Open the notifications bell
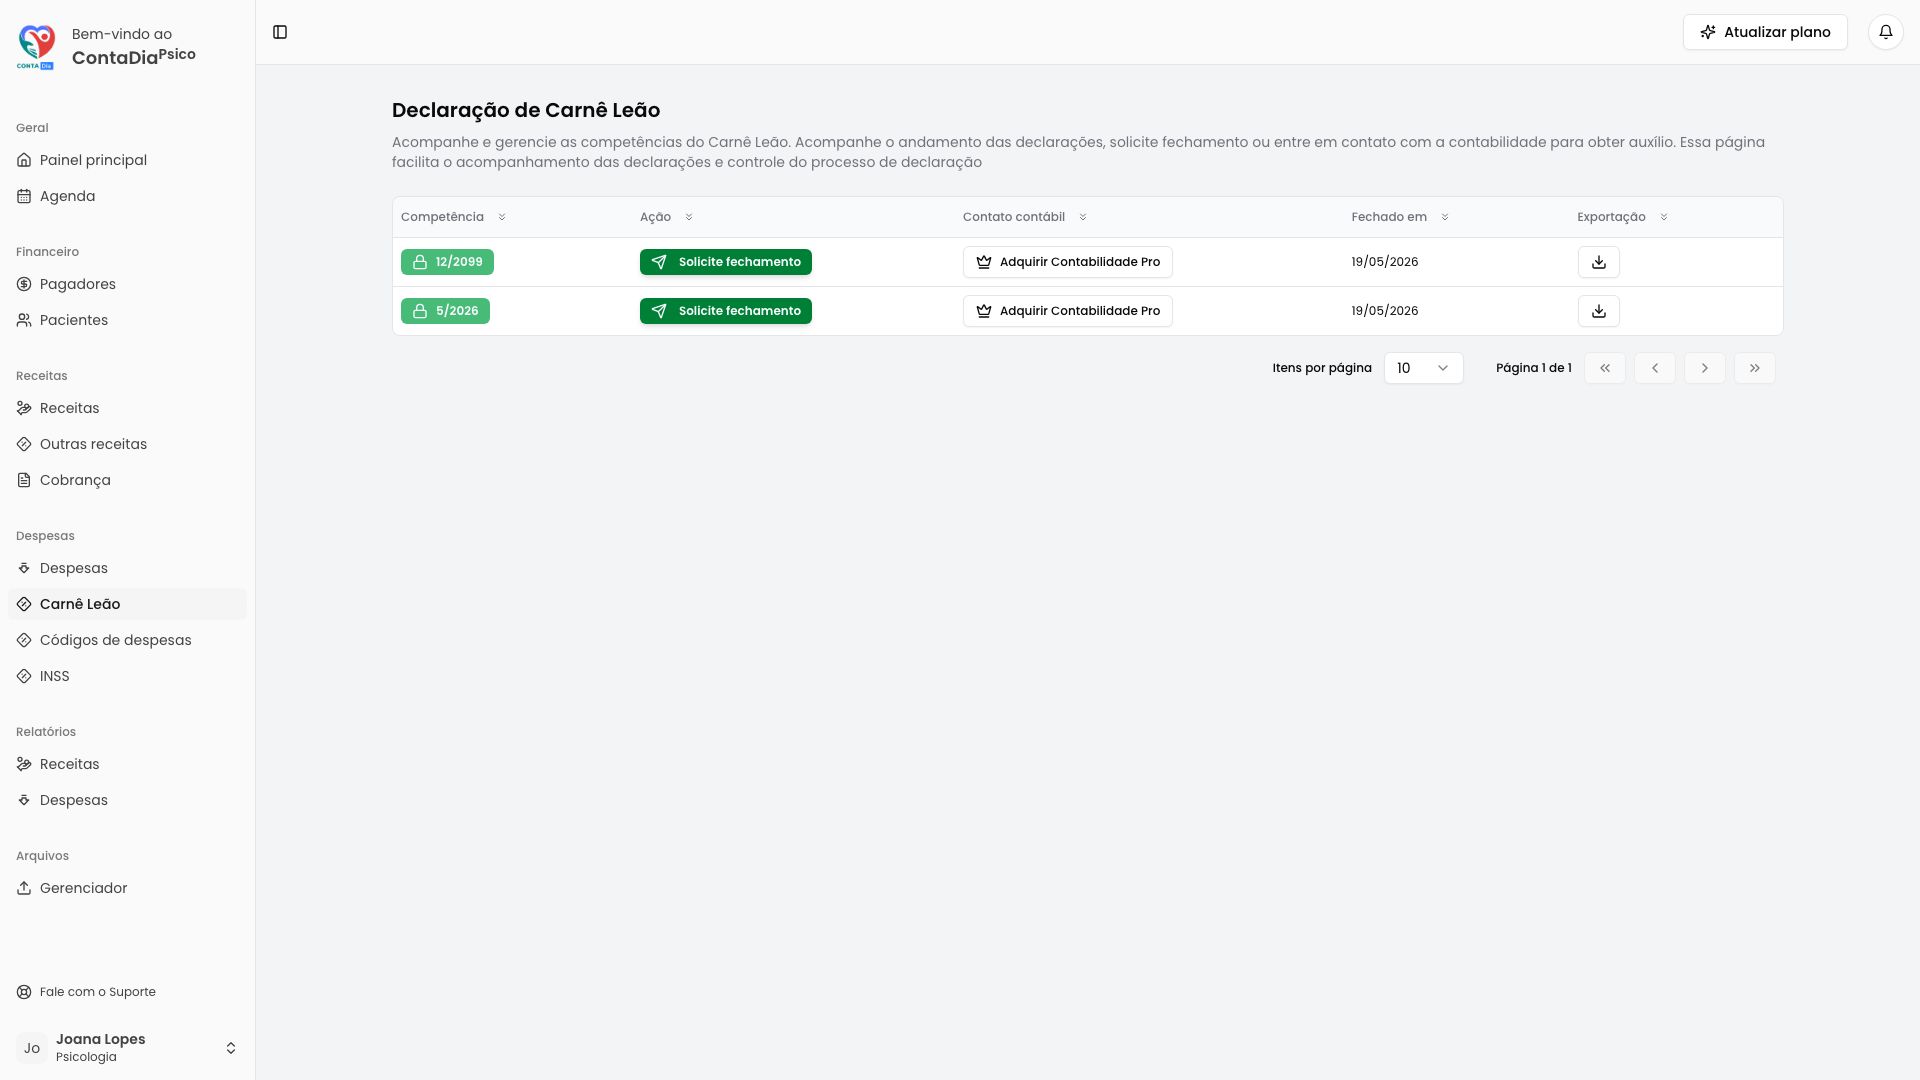Screen dimensions: 1920x1080 [x=1885, y=32]
